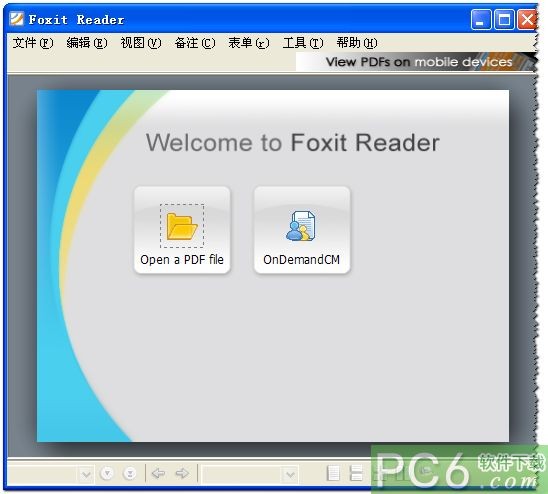This screenshot has height=494, width=548.
Task: Select continuous page layout icon
Action: [356, 473]
